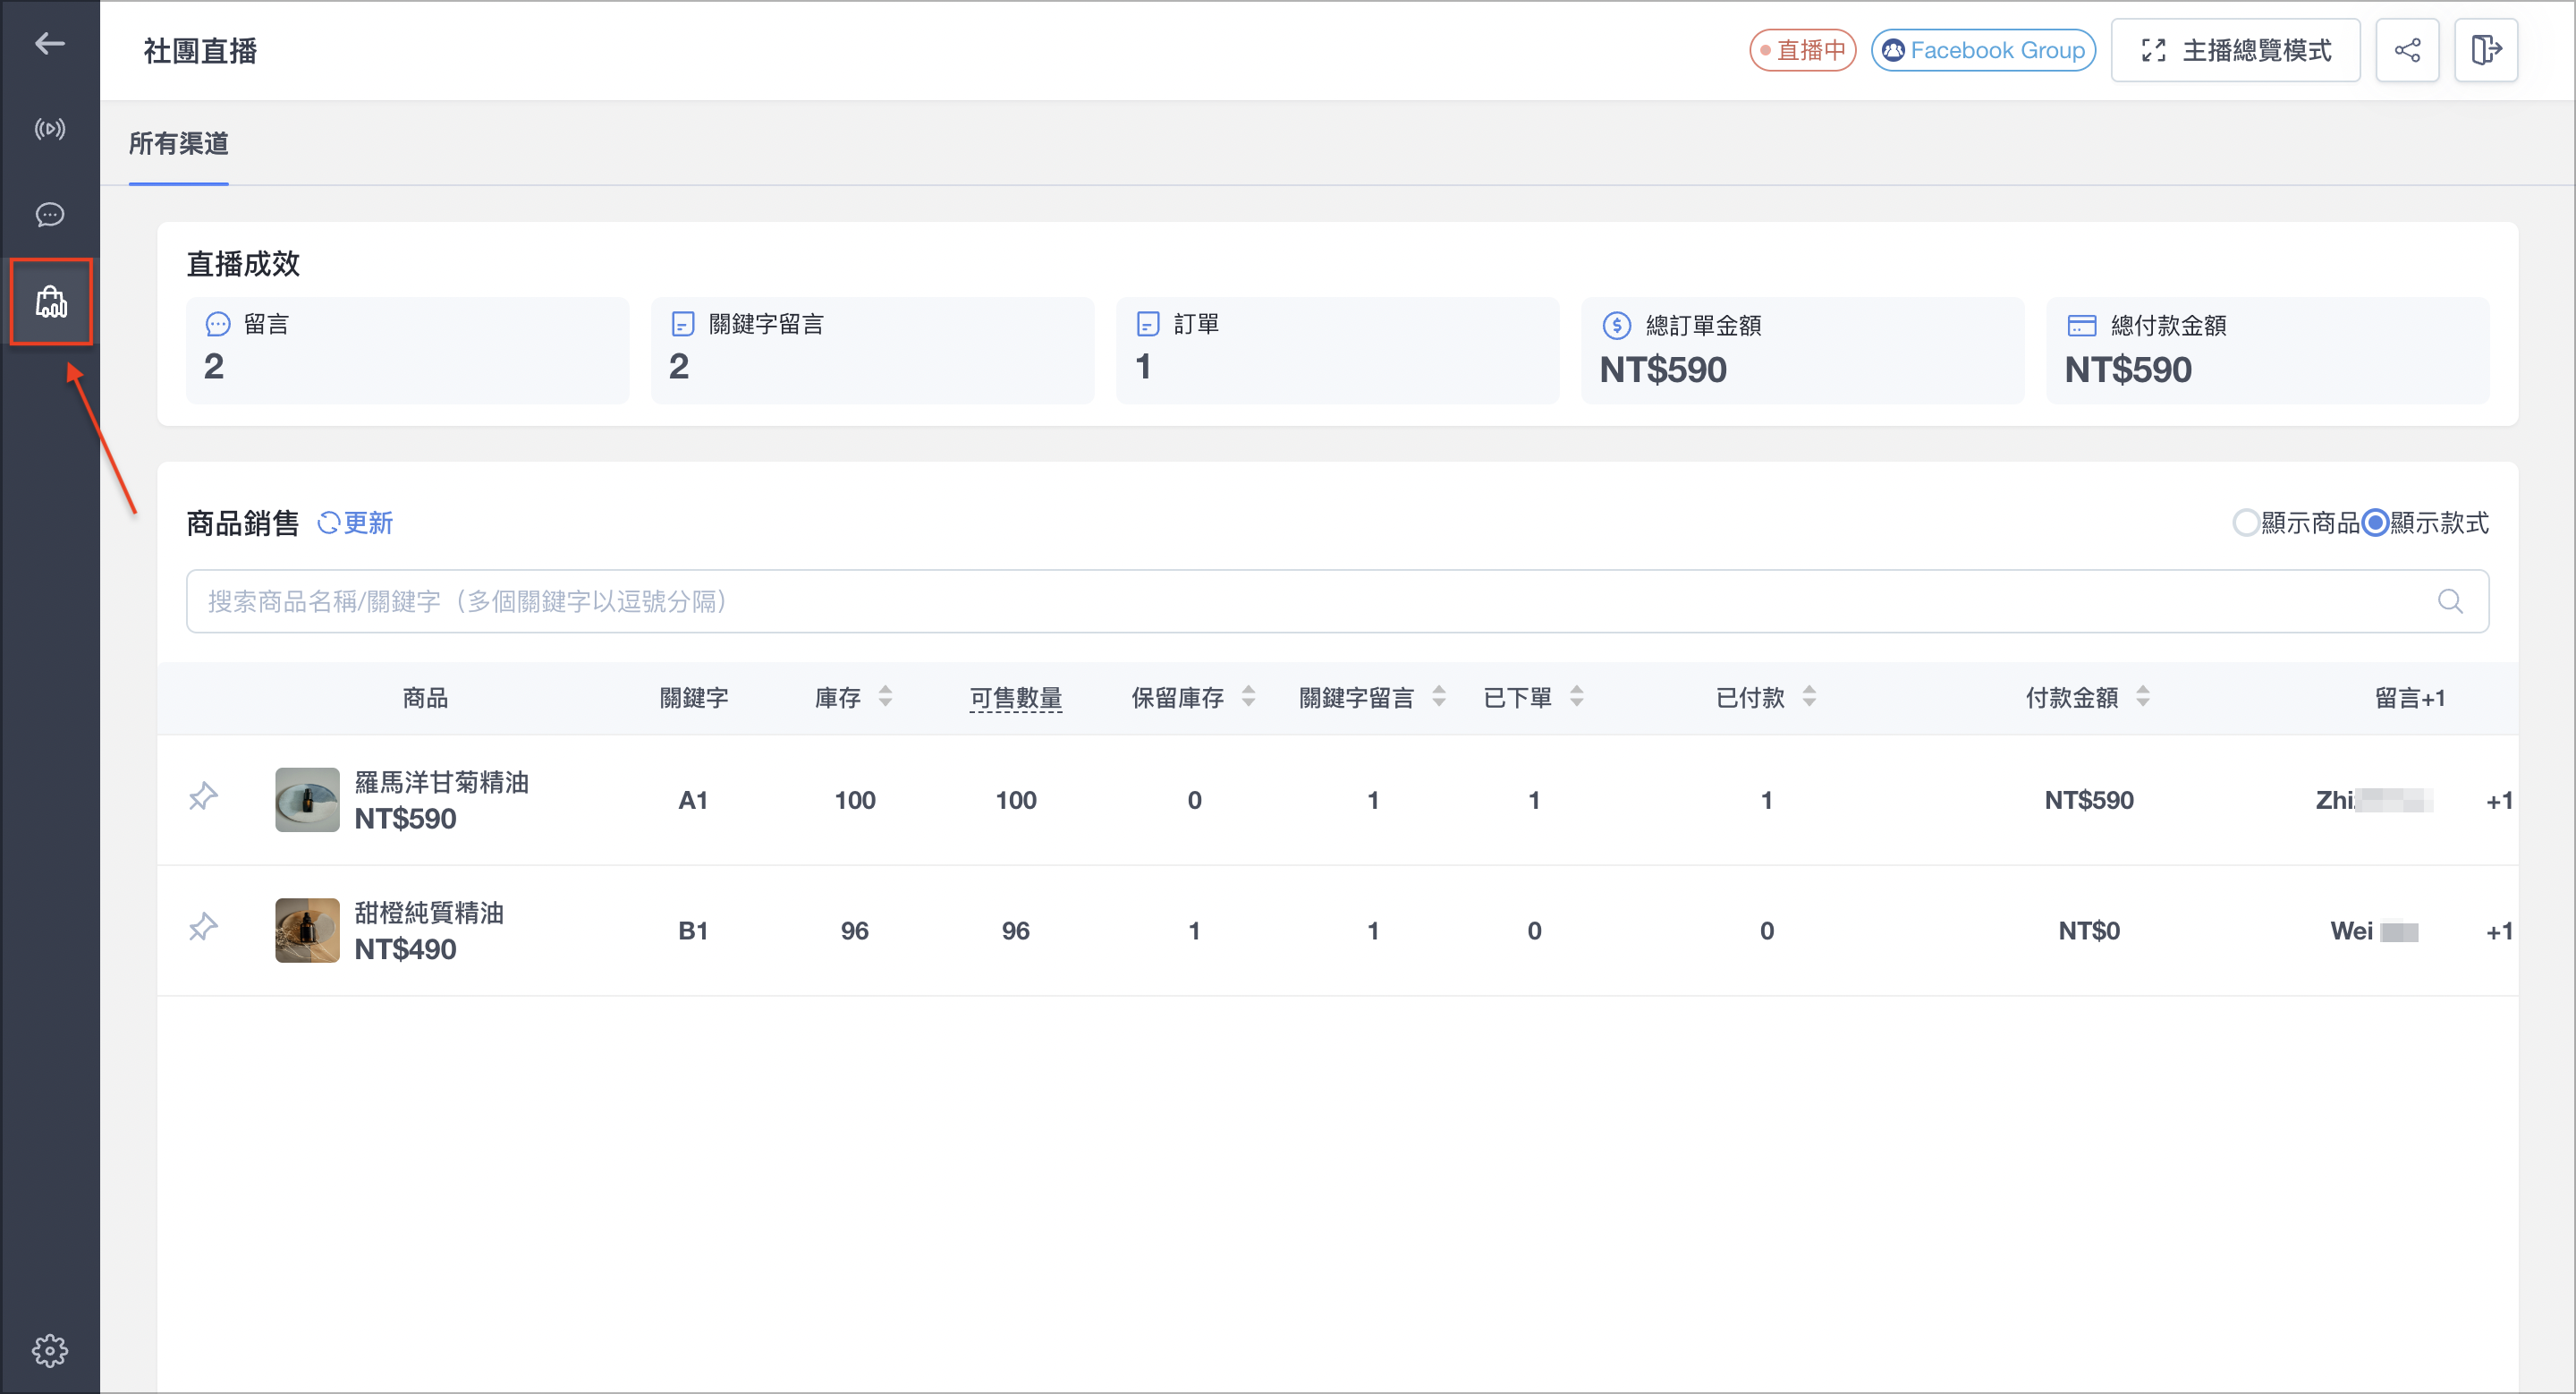Open the comments chat bubble sidebar icon
This screenshot has height=1394, width=2576.
[x=50, y=215]
